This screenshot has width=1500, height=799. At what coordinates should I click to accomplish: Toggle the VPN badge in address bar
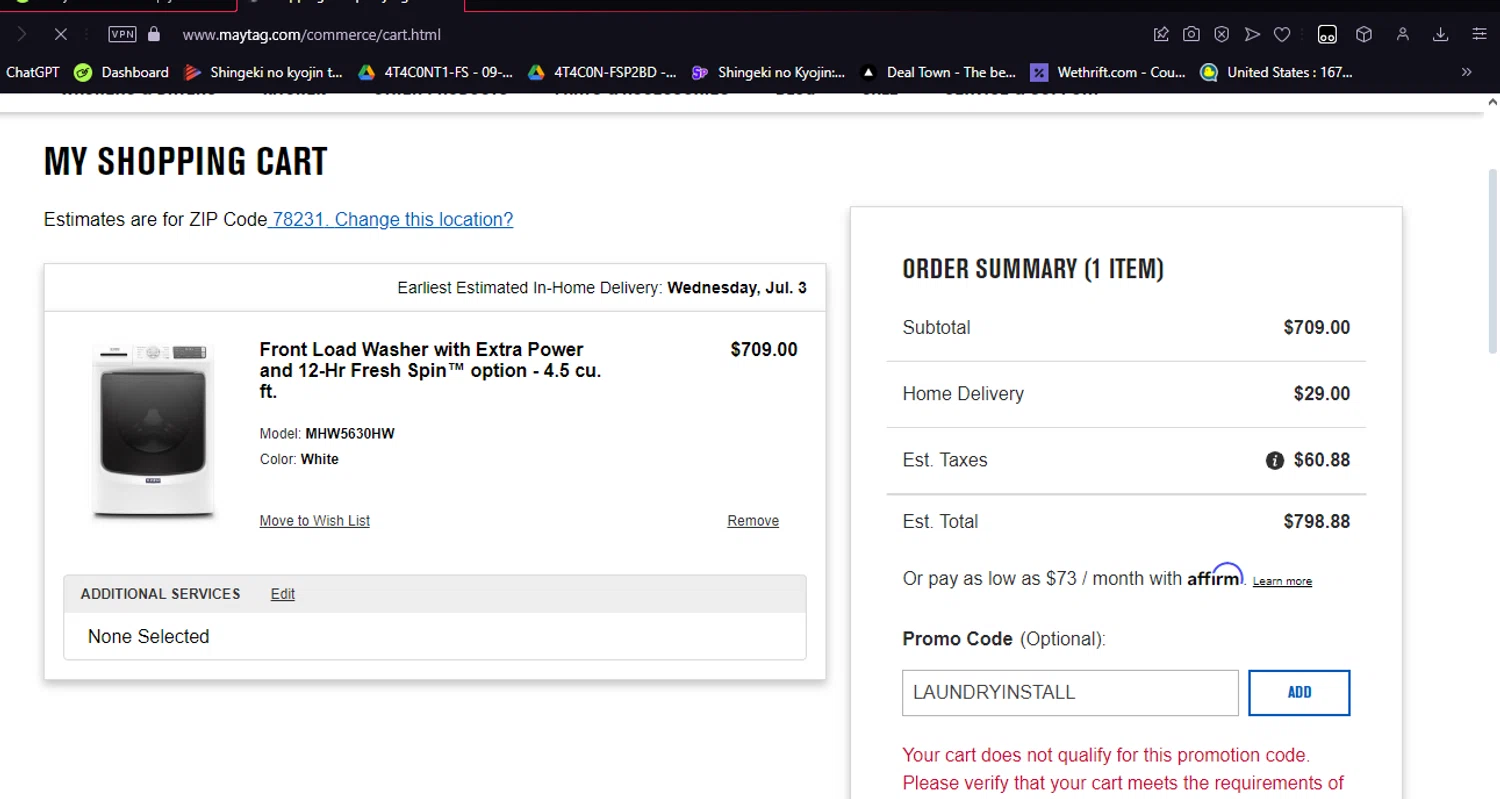click(122, 35)
